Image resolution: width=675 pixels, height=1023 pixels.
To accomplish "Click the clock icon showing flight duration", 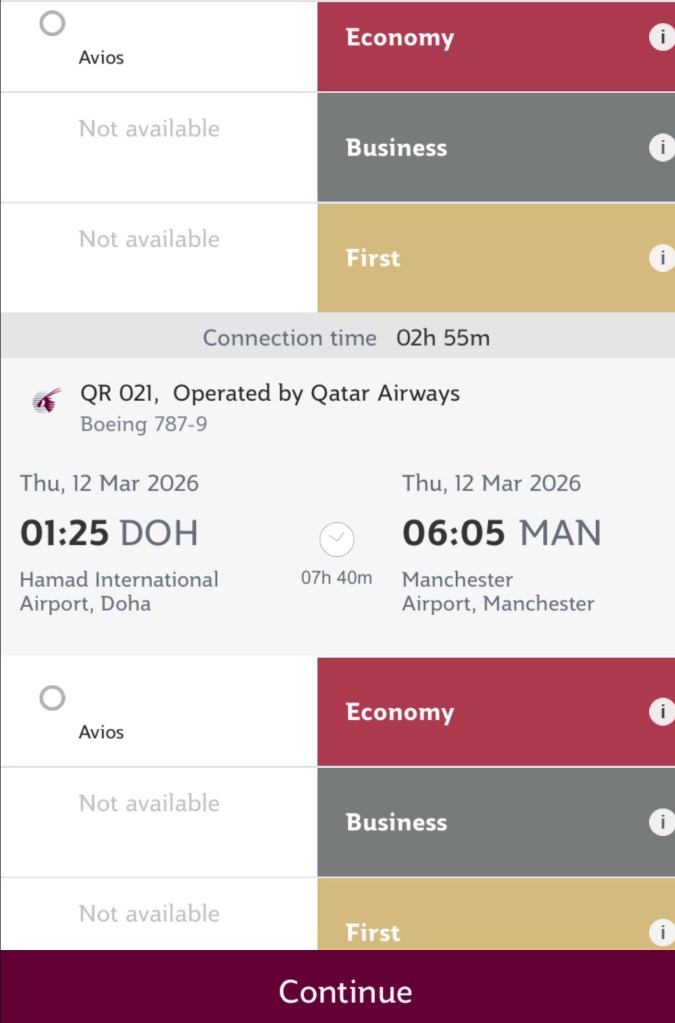I will (336, 541).
